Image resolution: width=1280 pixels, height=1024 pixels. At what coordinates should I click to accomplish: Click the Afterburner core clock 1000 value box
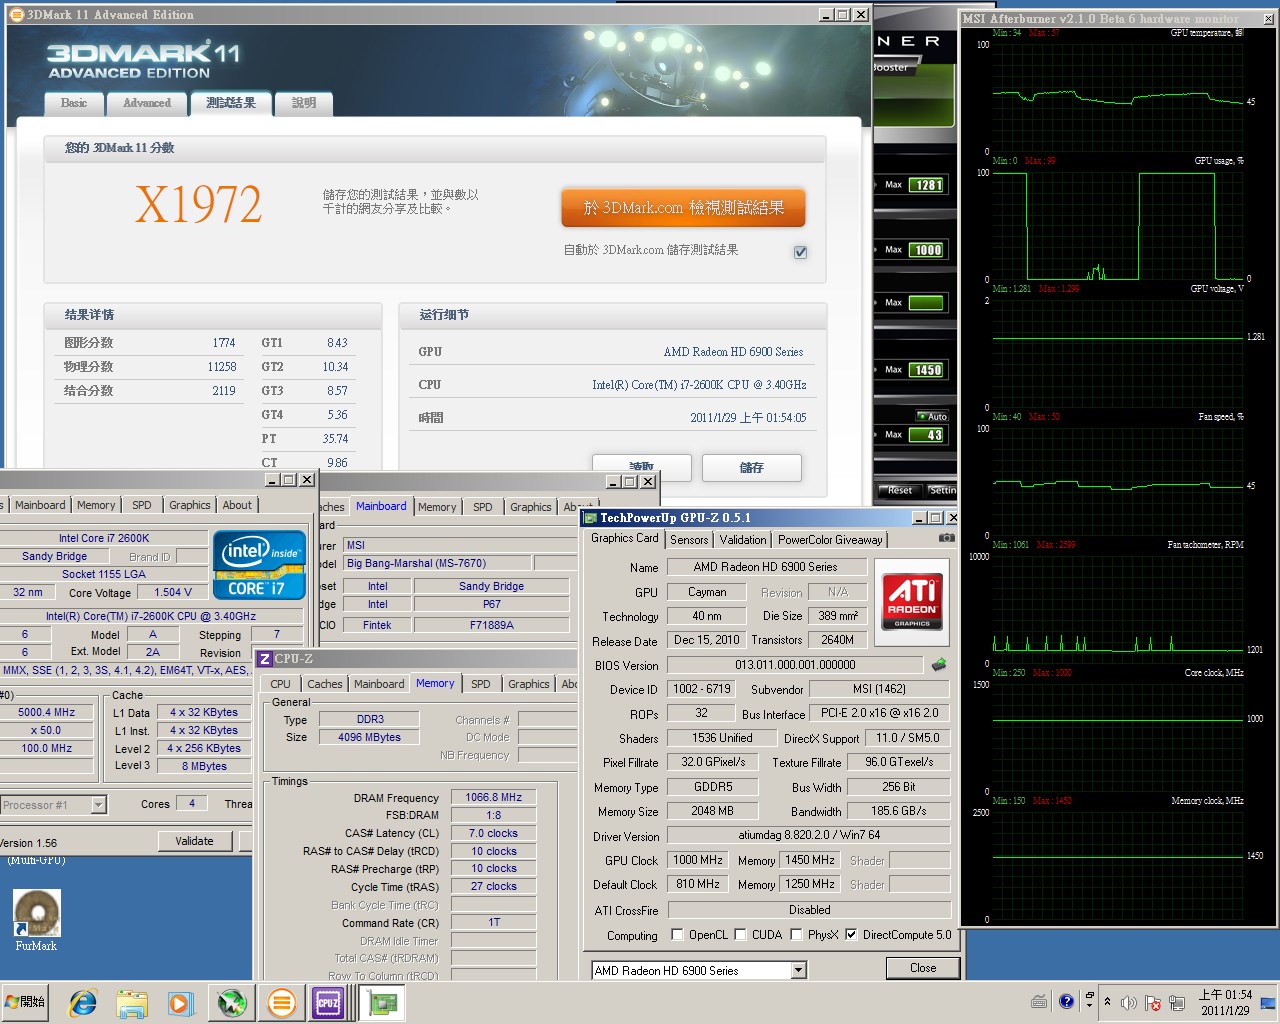[928, 250]
